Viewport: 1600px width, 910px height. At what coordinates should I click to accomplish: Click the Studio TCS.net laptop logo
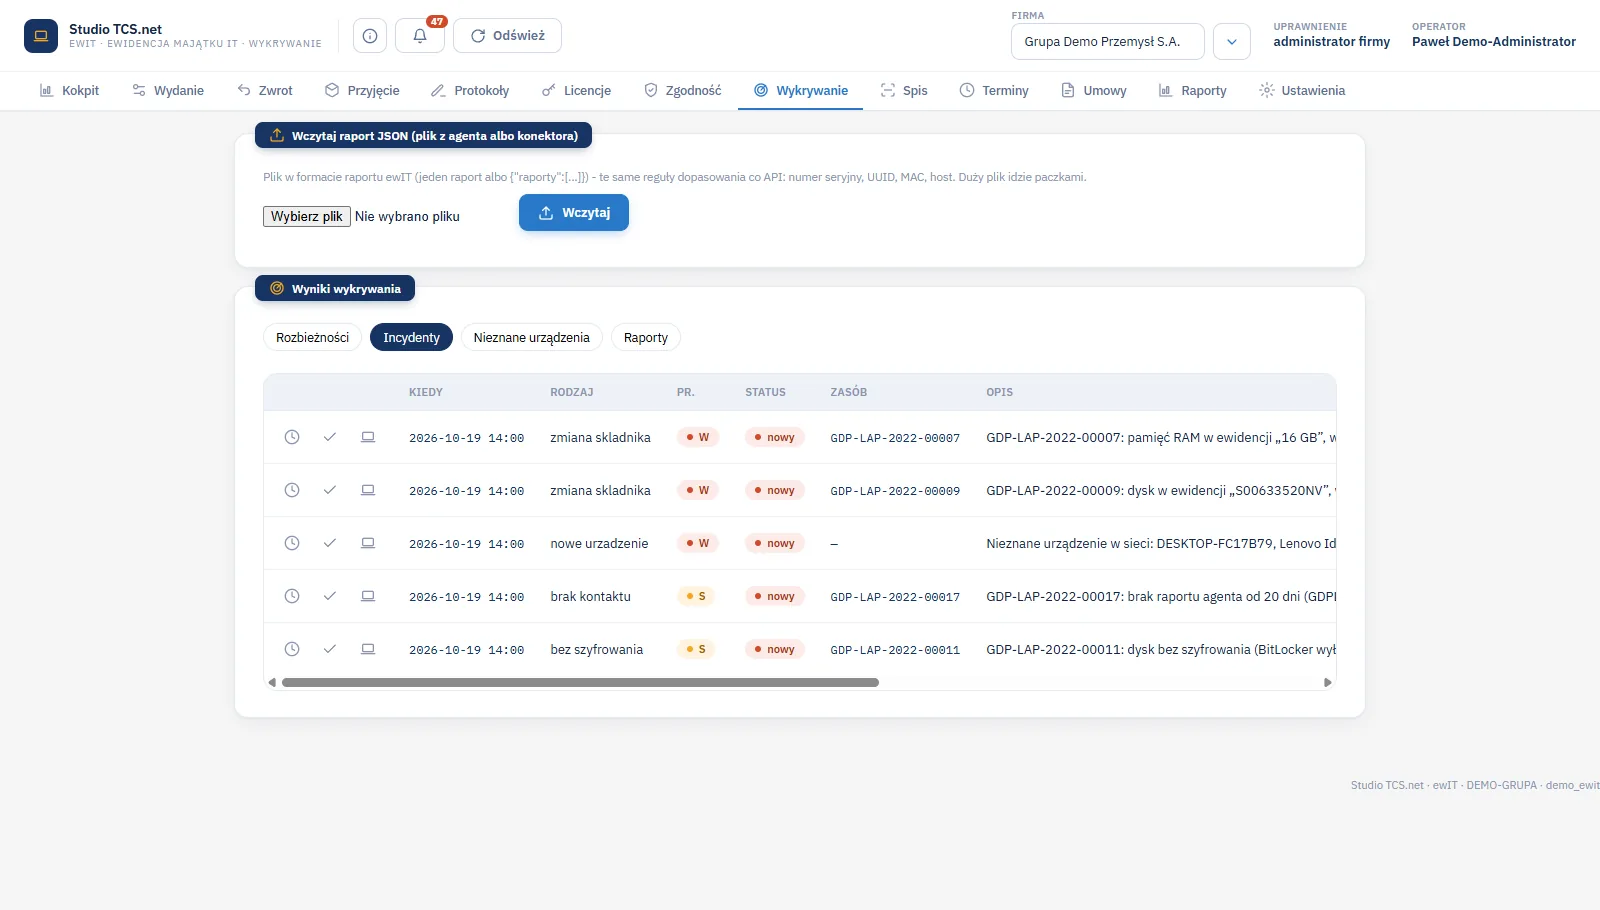pyautogui.click(x=41, y=36)
